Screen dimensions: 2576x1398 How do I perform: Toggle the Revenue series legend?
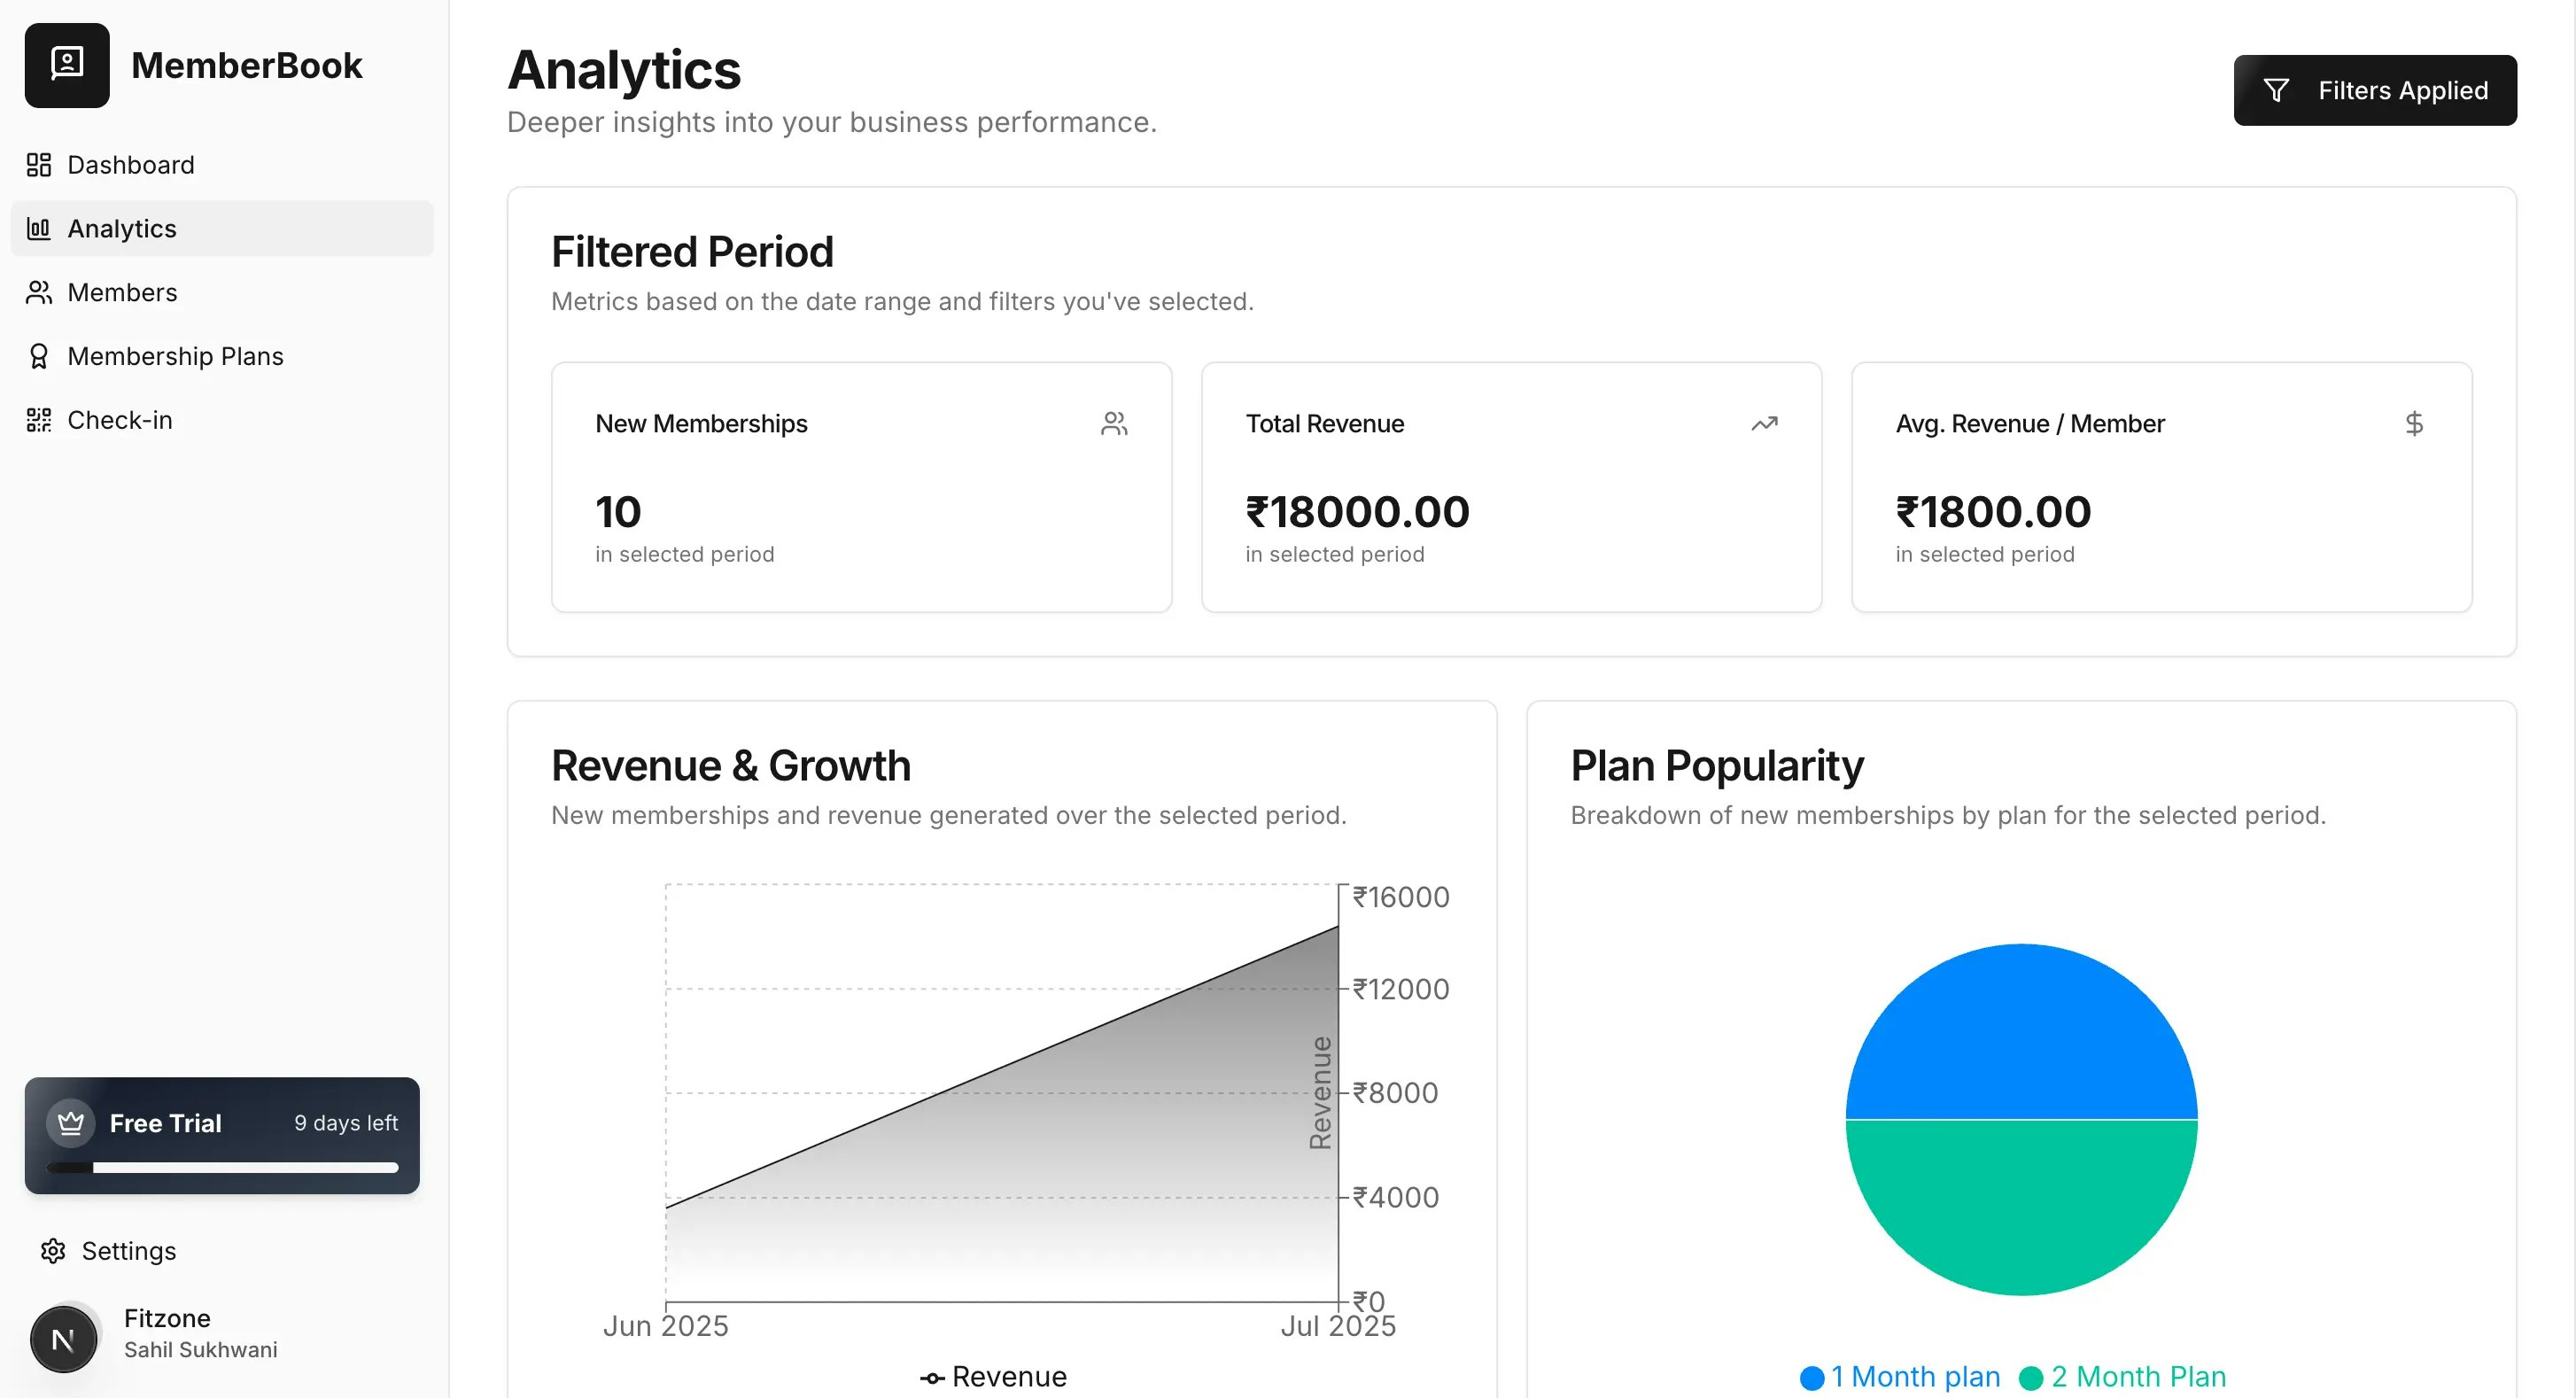coord(993,1377)
